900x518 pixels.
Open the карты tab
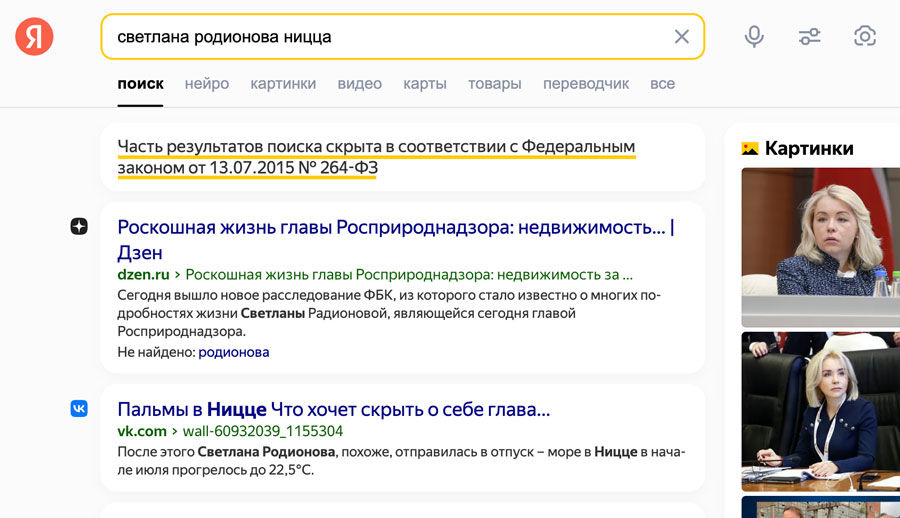pos(425,84)
